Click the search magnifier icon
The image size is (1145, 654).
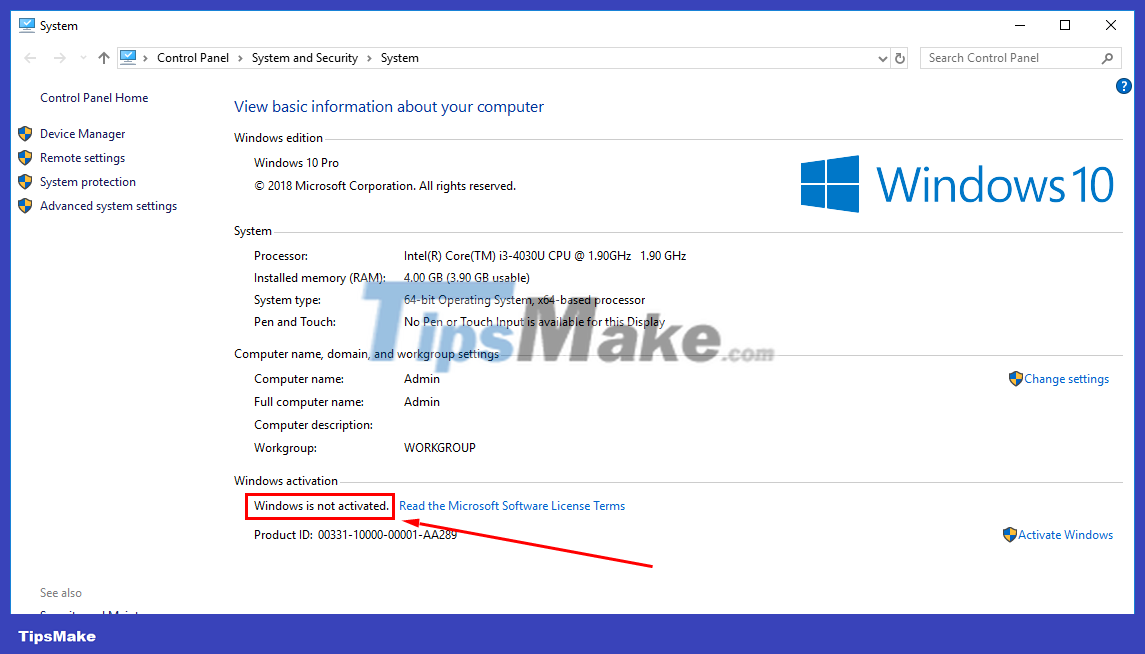(1105, 57)
